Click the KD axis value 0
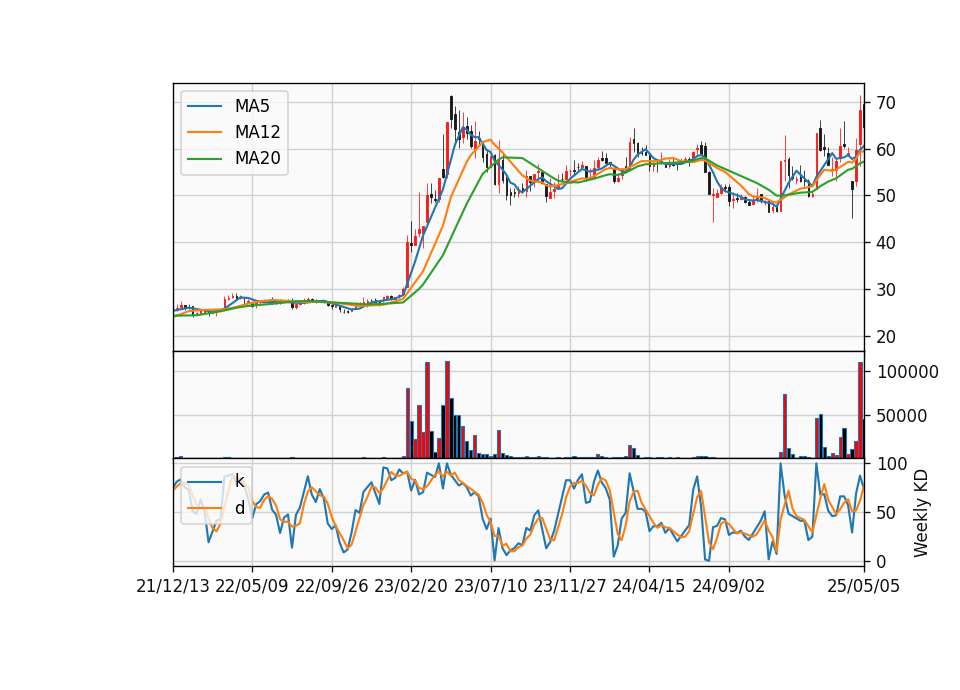This screenshot has height=690, width=960. (882, 561)
